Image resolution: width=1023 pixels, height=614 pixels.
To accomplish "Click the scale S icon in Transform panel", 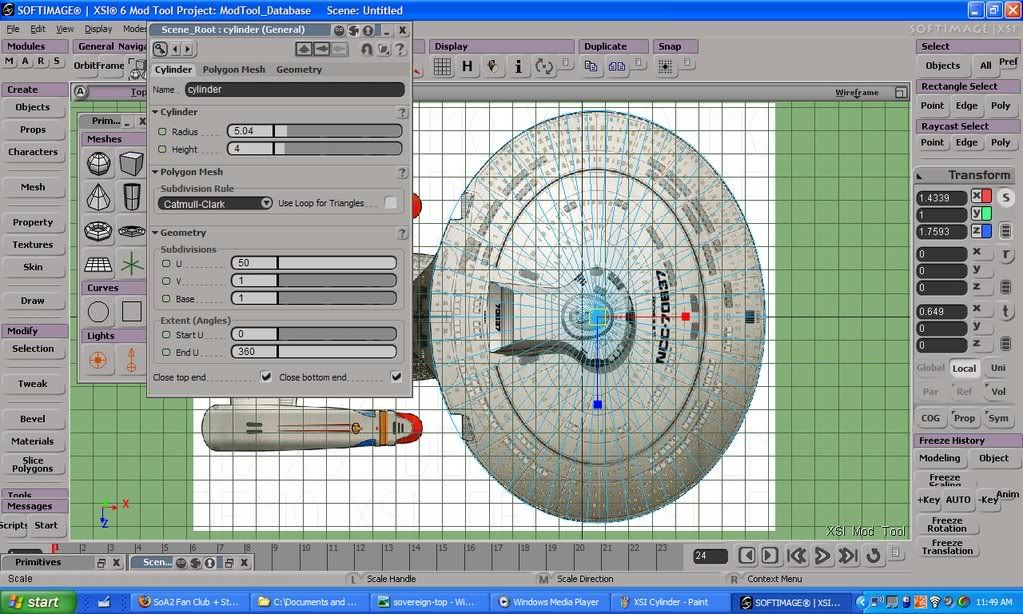I will pos(1006,197).
